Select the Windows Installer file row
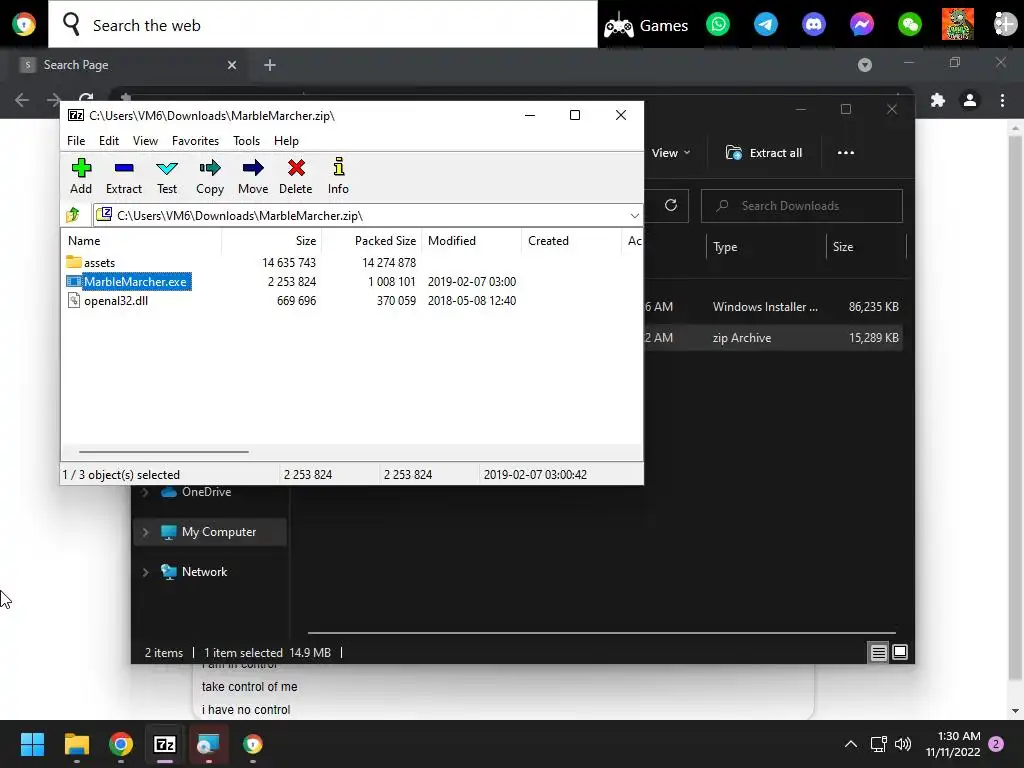Viewport: 1024px width, 768px height. click(773, 306)
